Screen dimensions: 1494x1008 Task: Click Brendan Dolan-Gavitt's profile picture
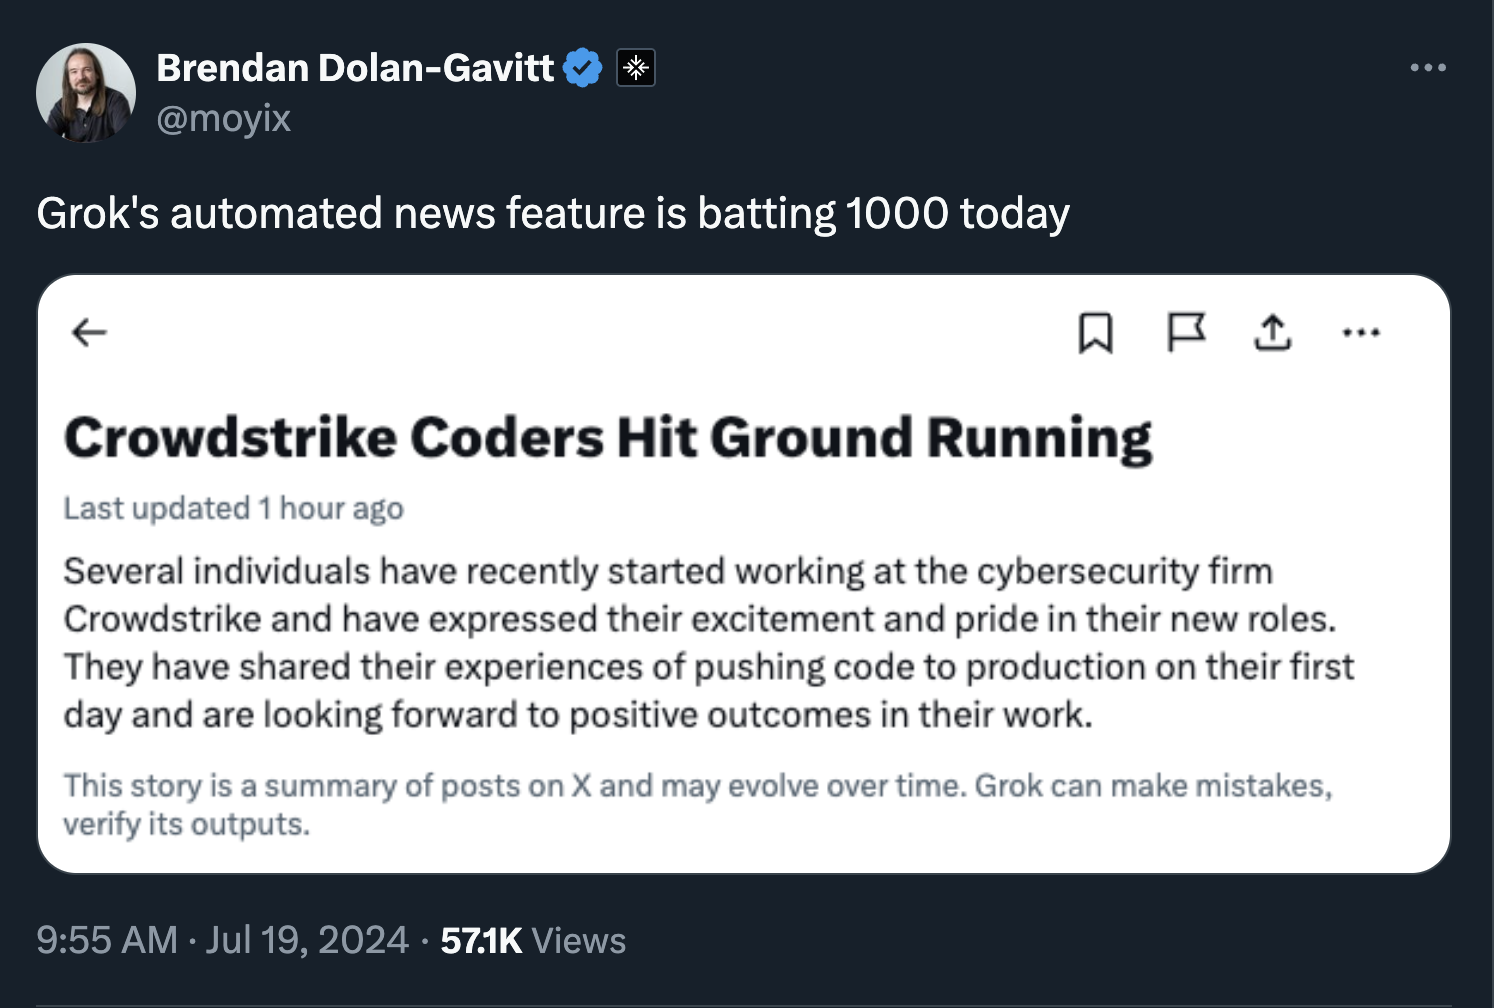pyautogui.click(x=86, y=92)
